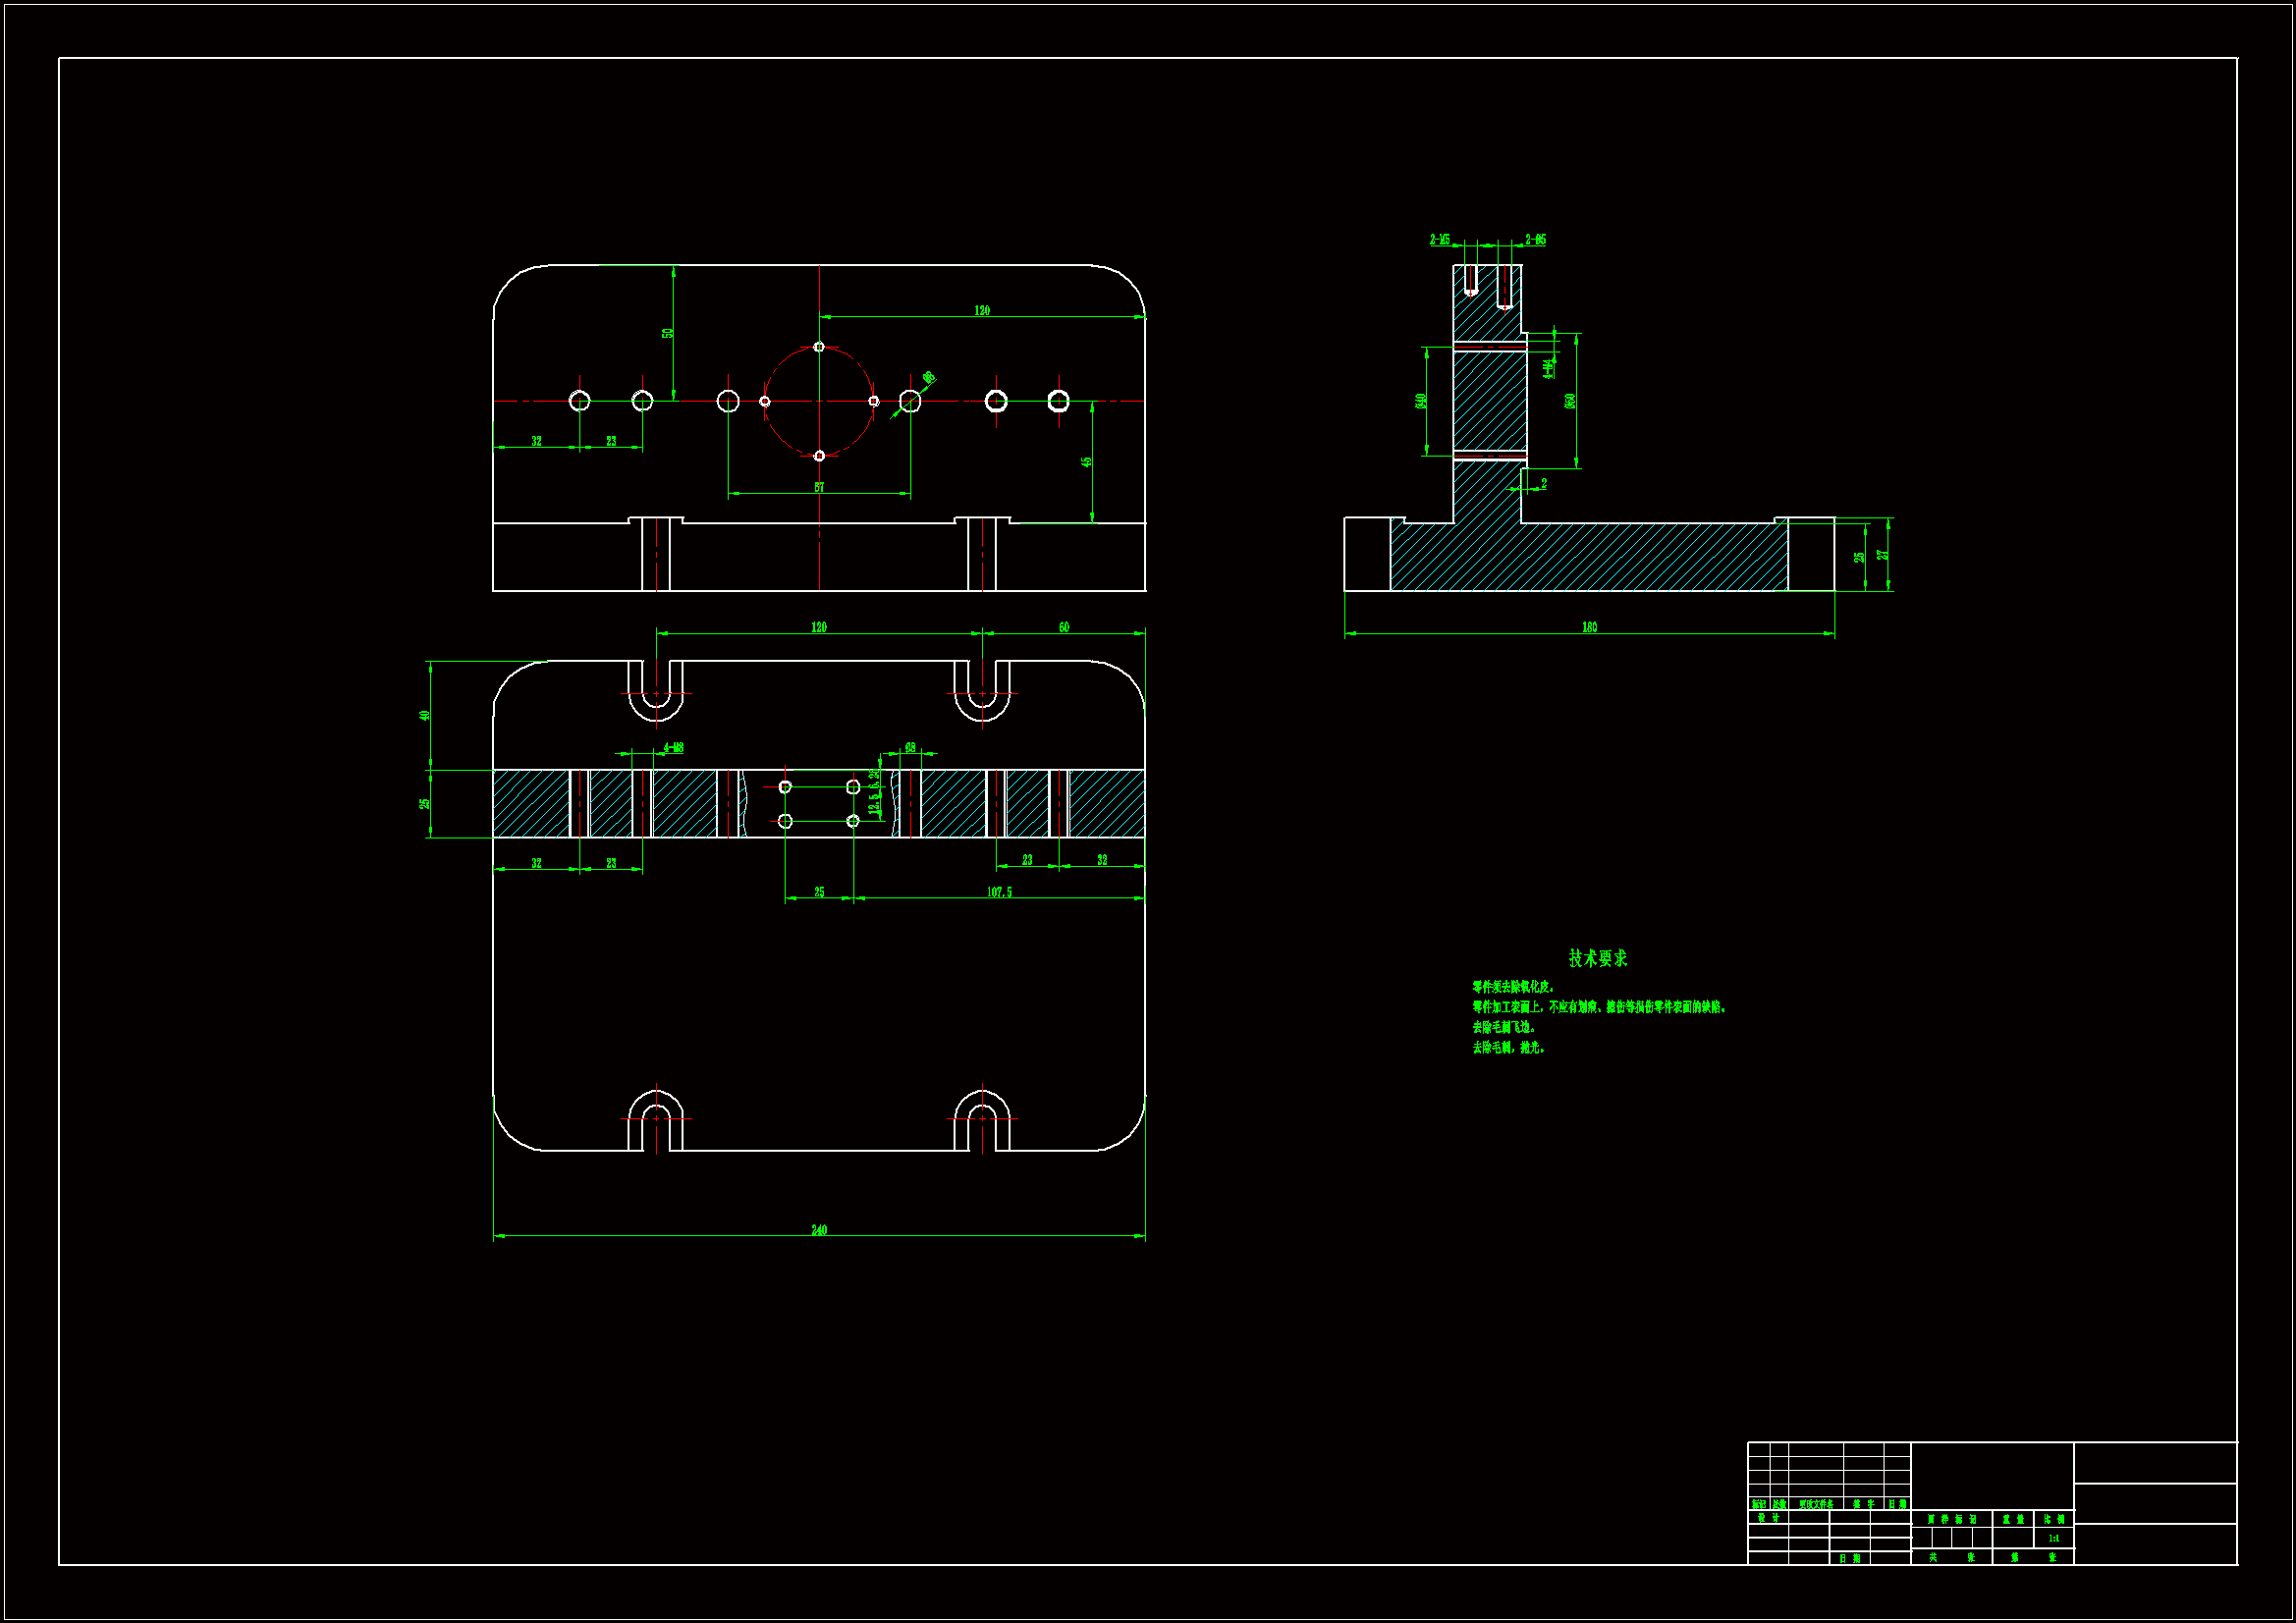Click the Φ60 dimension on section view
Viewport: 2296px width, 1623px height.
[1570, 401]
